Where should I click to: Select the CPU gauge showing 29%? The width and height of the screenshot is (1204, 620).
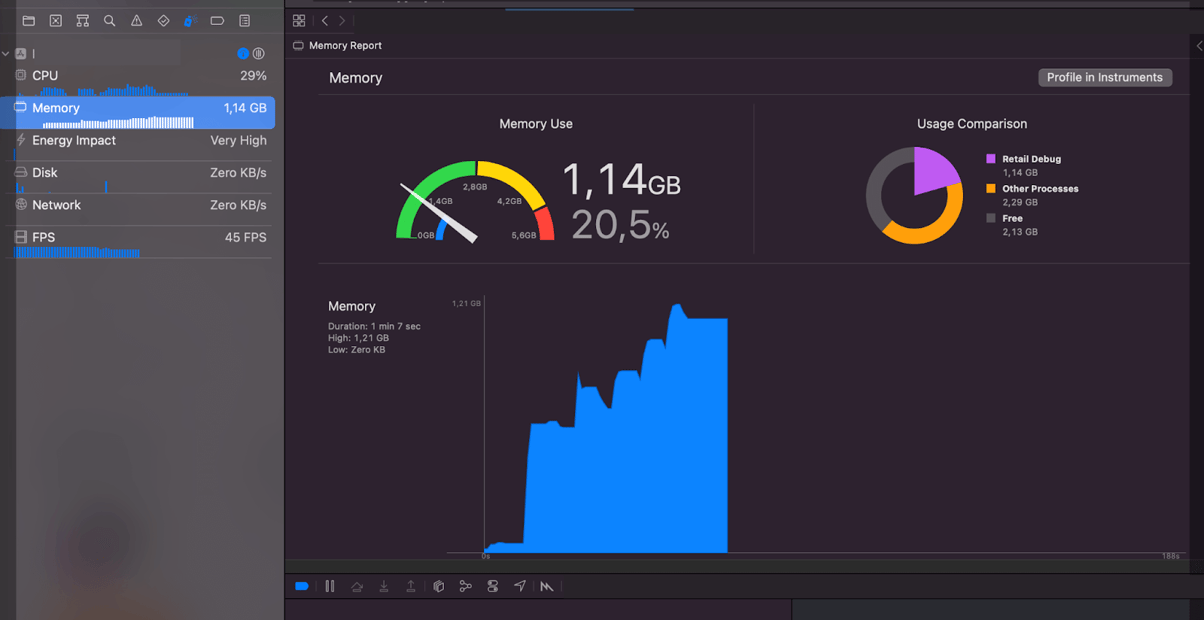(x=140, y=75)
